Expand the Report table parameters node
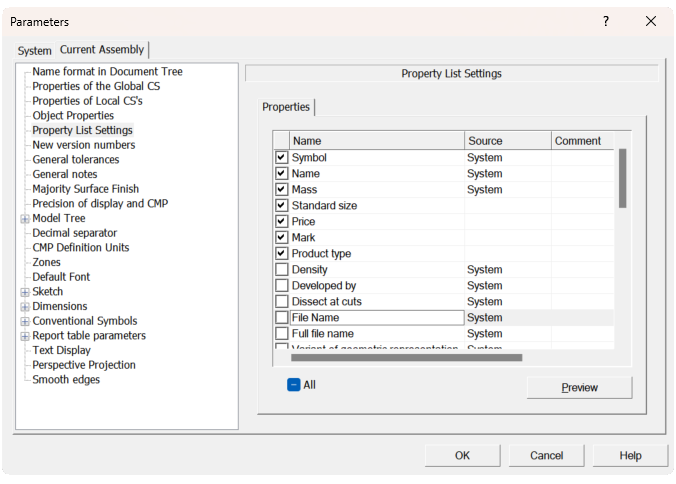Screen dimensions: 676x484 [25, 336]
